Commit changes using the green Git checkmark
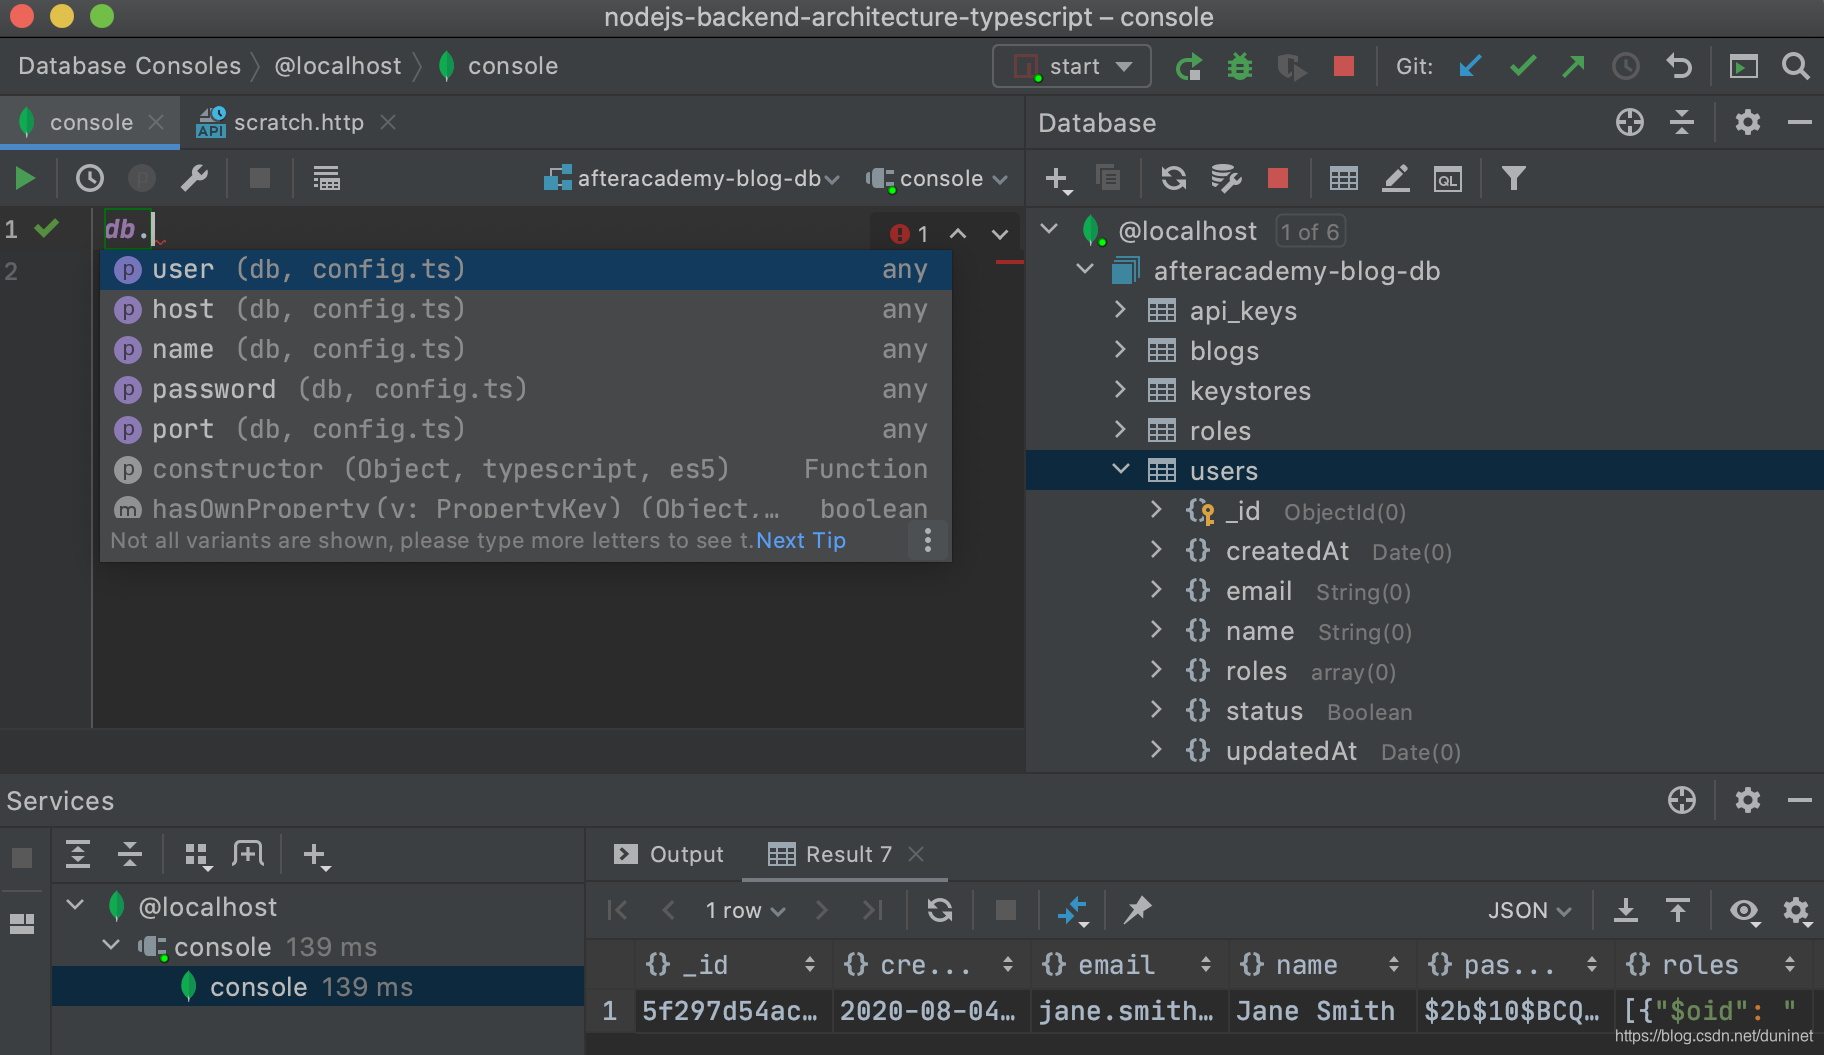Viewport: 1824px width, 1055px height. point(1521,66)
